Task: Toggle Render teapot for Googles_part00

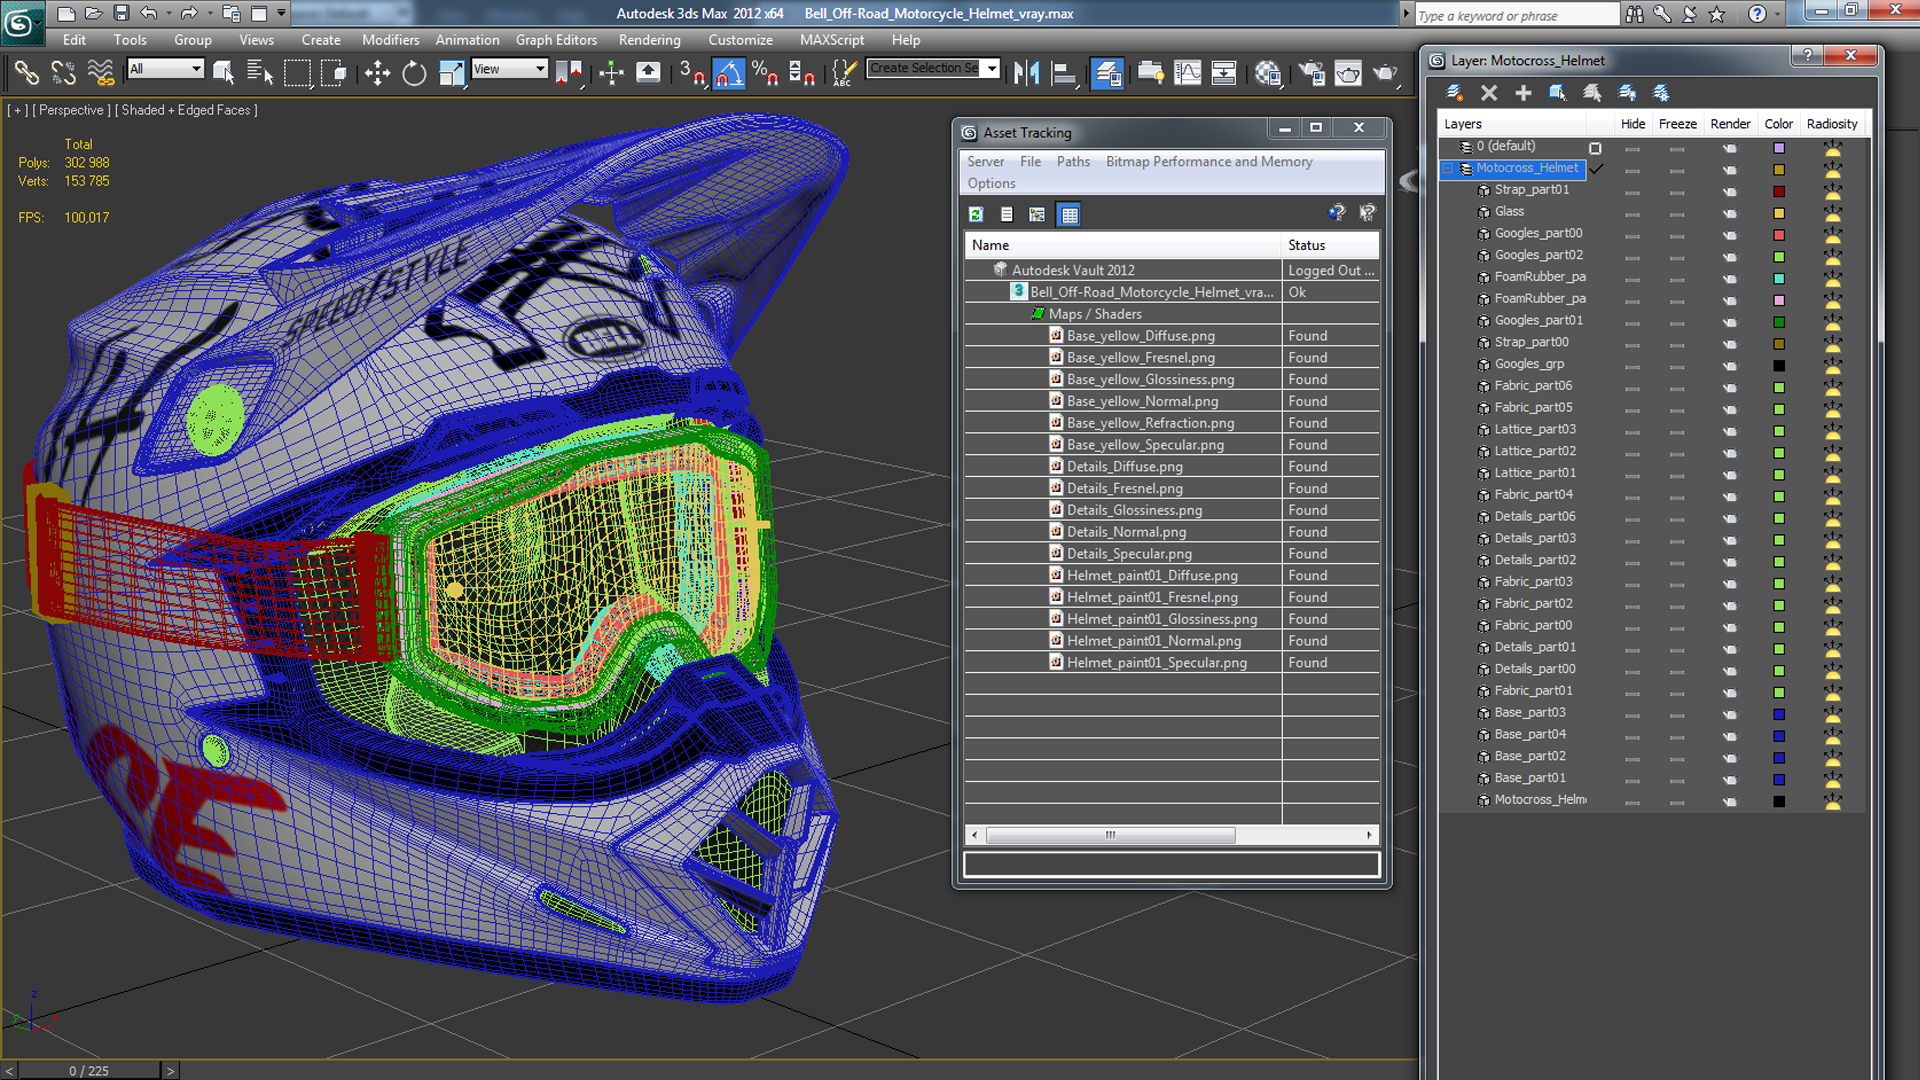Action: click(x=1730, y=234)
